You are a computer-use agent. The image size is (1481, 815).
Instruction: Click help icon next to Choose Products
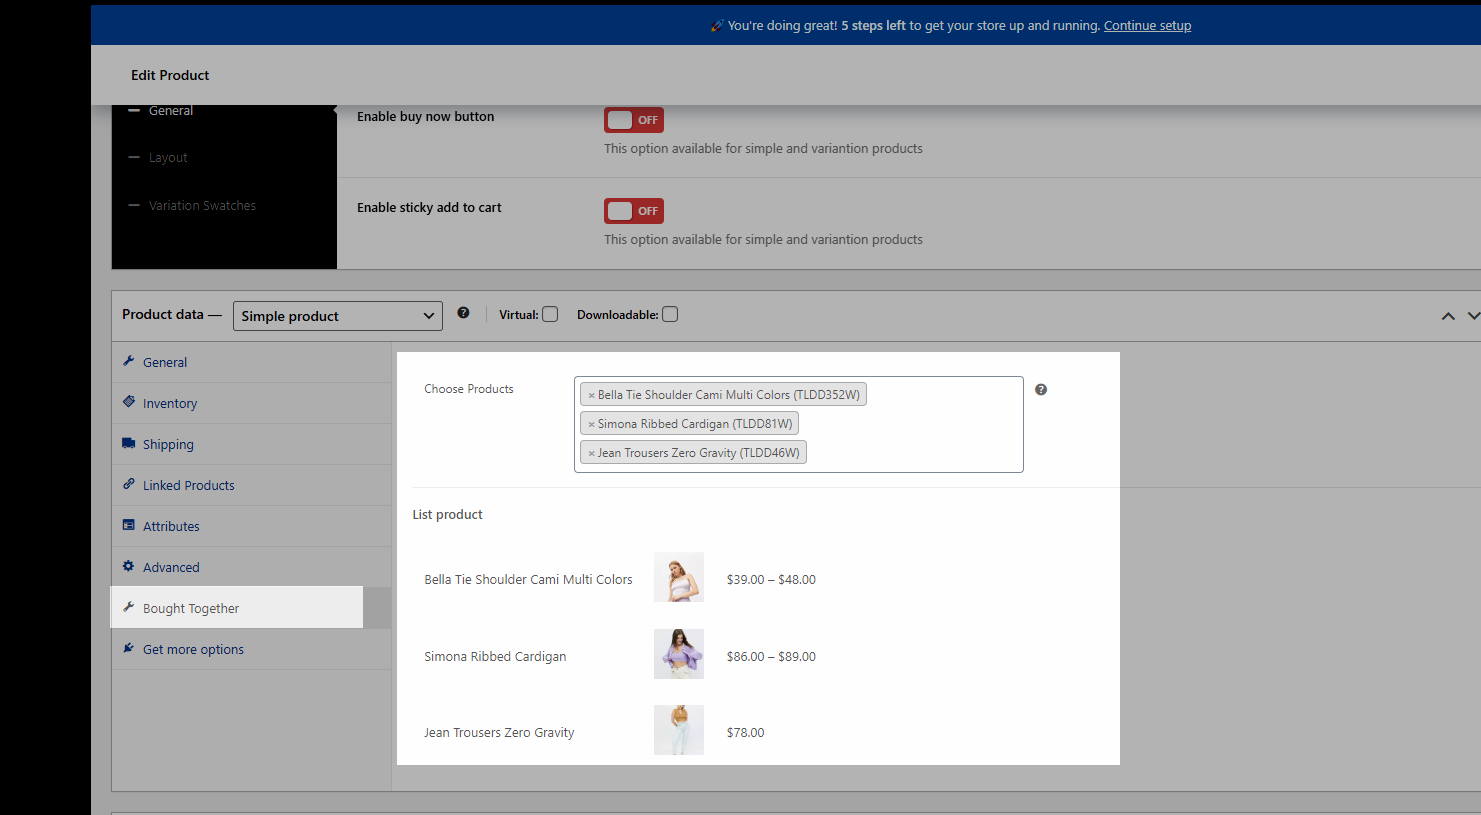coord(1041,390)
